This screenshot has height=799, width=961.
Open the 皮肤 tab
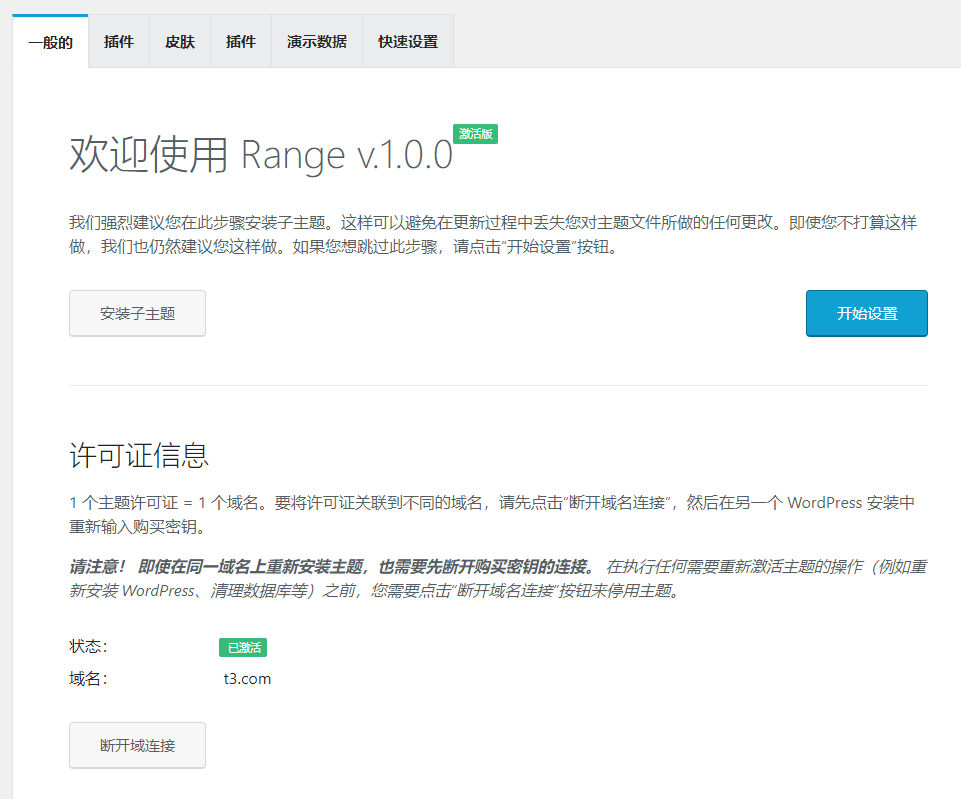point(180,42)
